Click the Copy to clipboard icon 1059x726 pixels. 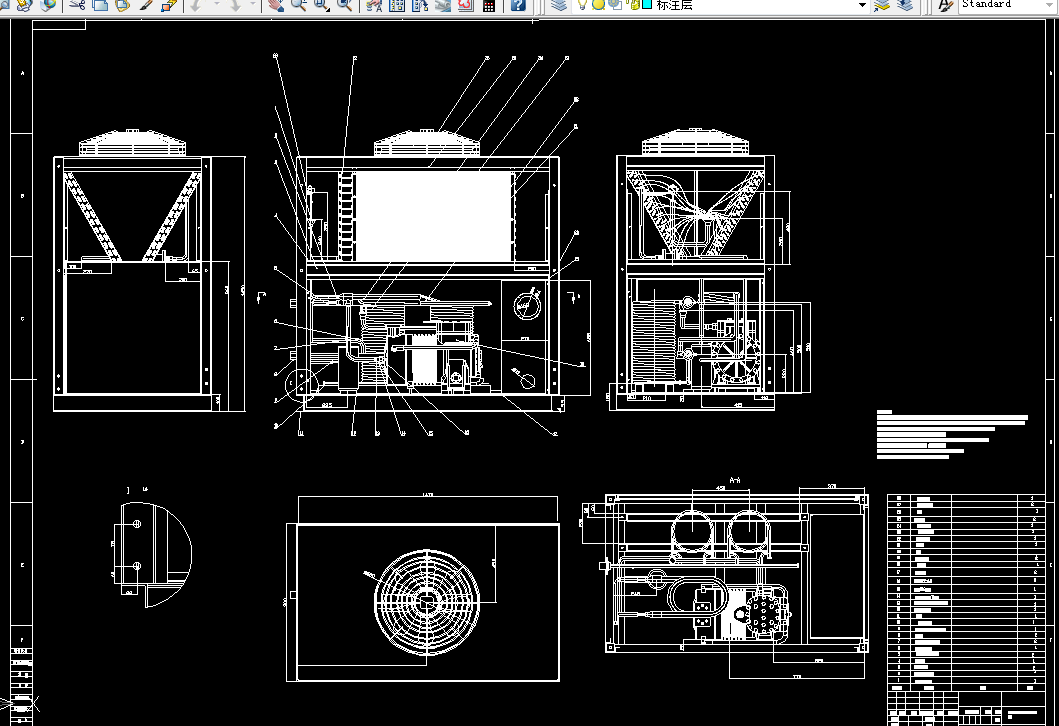click(100, 5)
